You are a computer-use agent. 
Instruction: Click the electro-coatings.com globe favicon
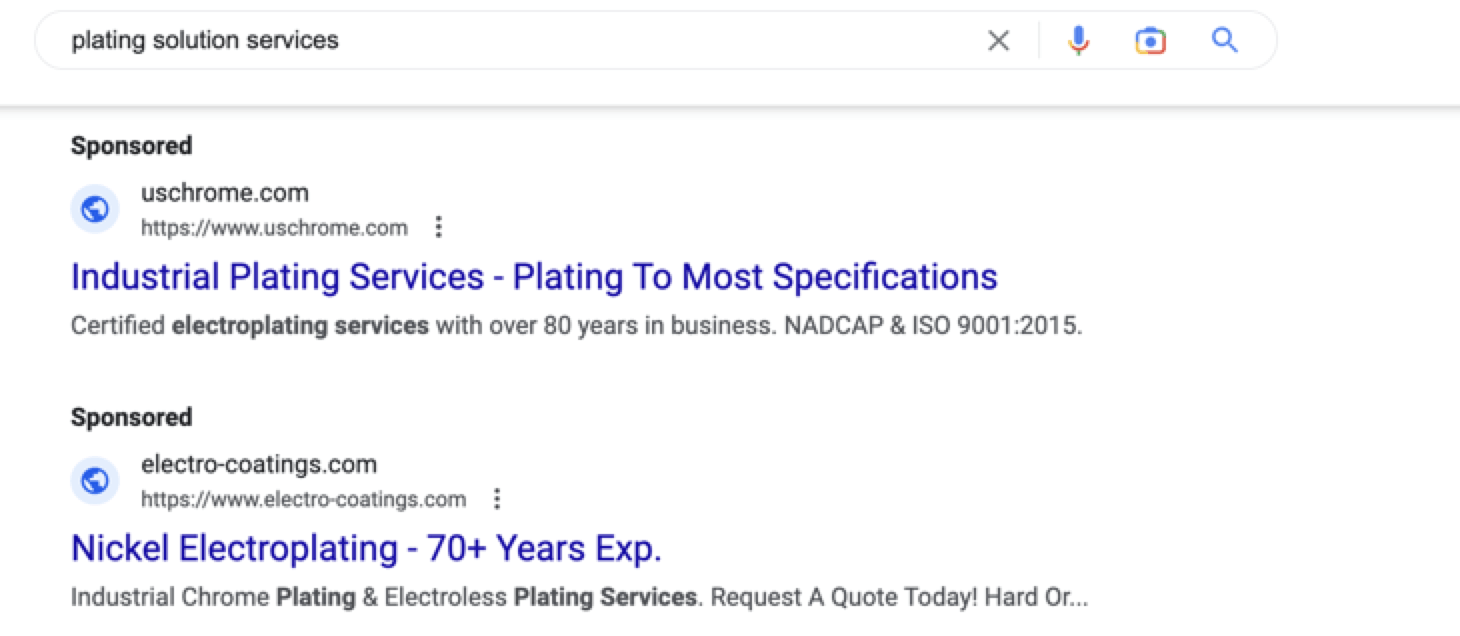tap(95, 482)
